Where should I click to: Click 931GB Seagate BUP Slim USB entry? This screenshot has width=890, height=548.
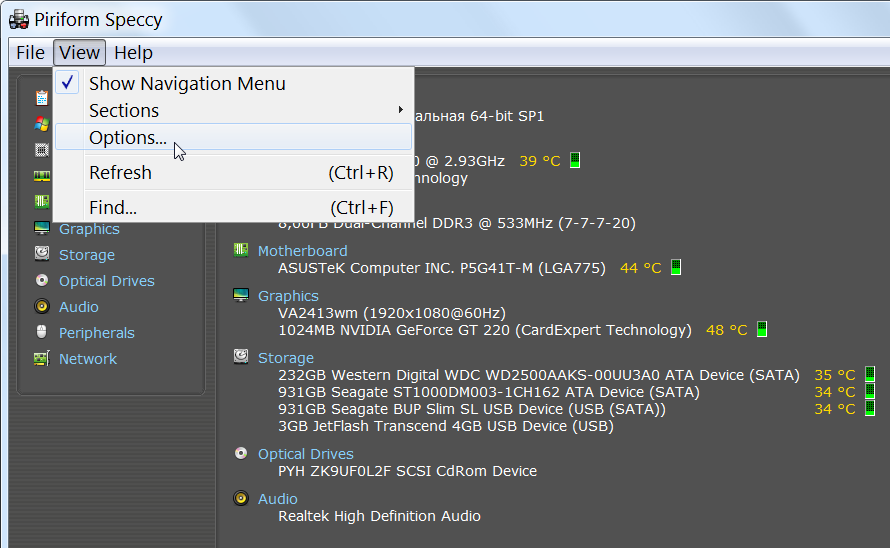click(x=472, y=409)
